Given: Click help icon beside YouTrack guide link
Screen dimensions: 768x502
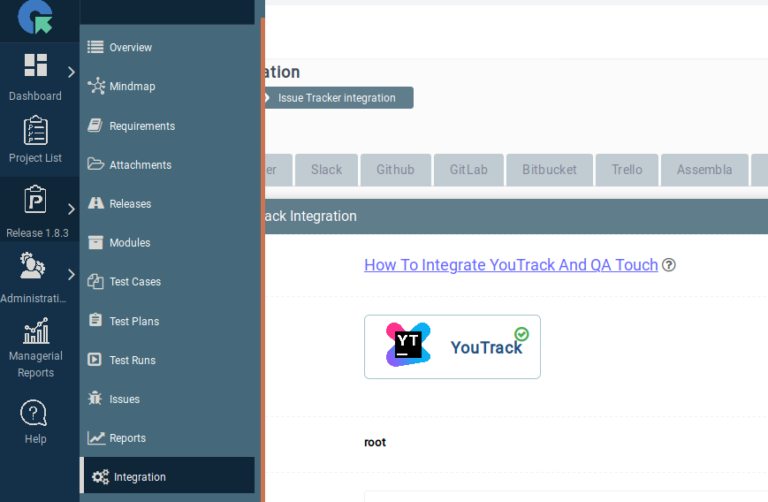Looking at the screenshot, I should pyautogui.click(x=669, y=265).
